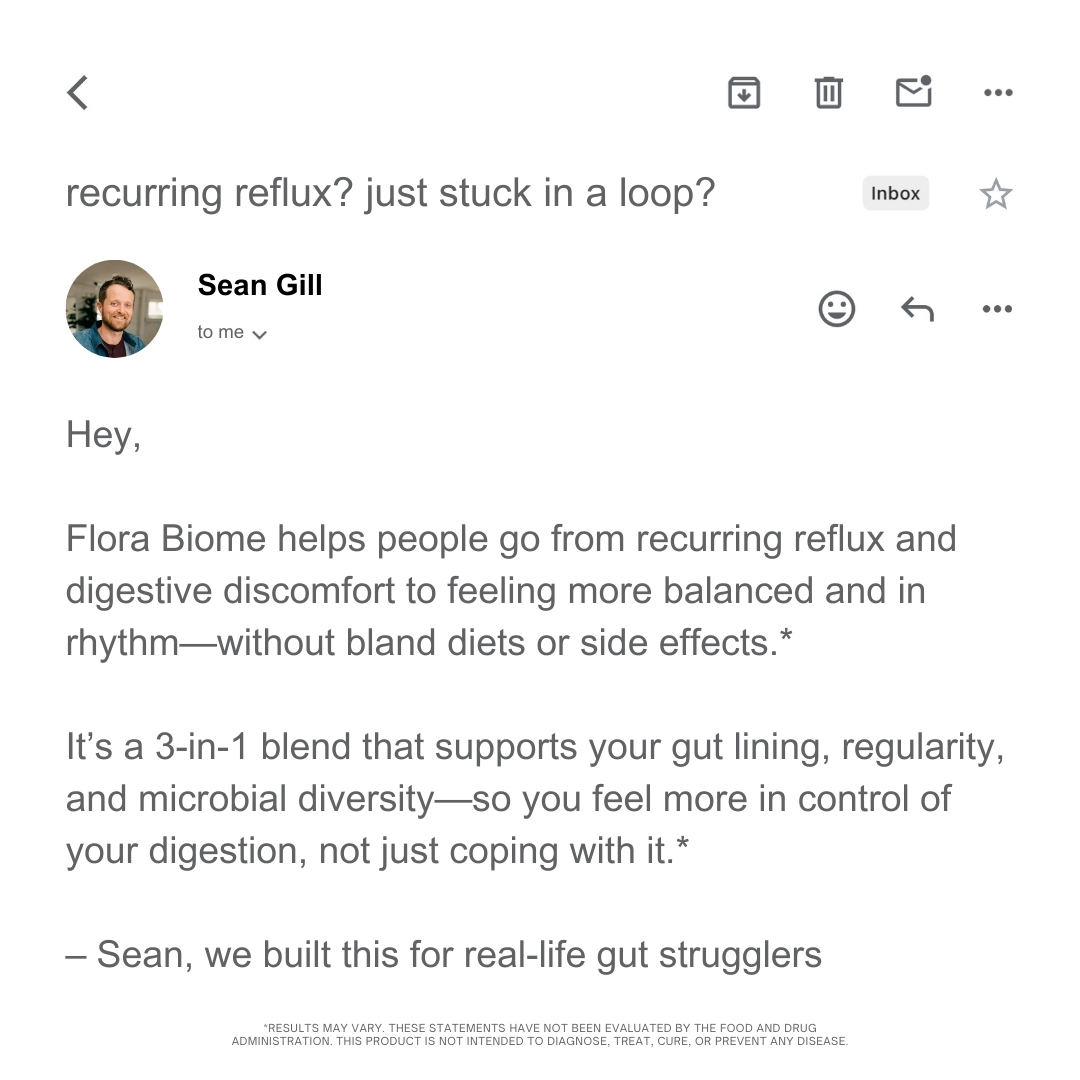Open the message-level three-dot options
Viewport: 1080px width, 1080px height.
click(x=997, y=309)
